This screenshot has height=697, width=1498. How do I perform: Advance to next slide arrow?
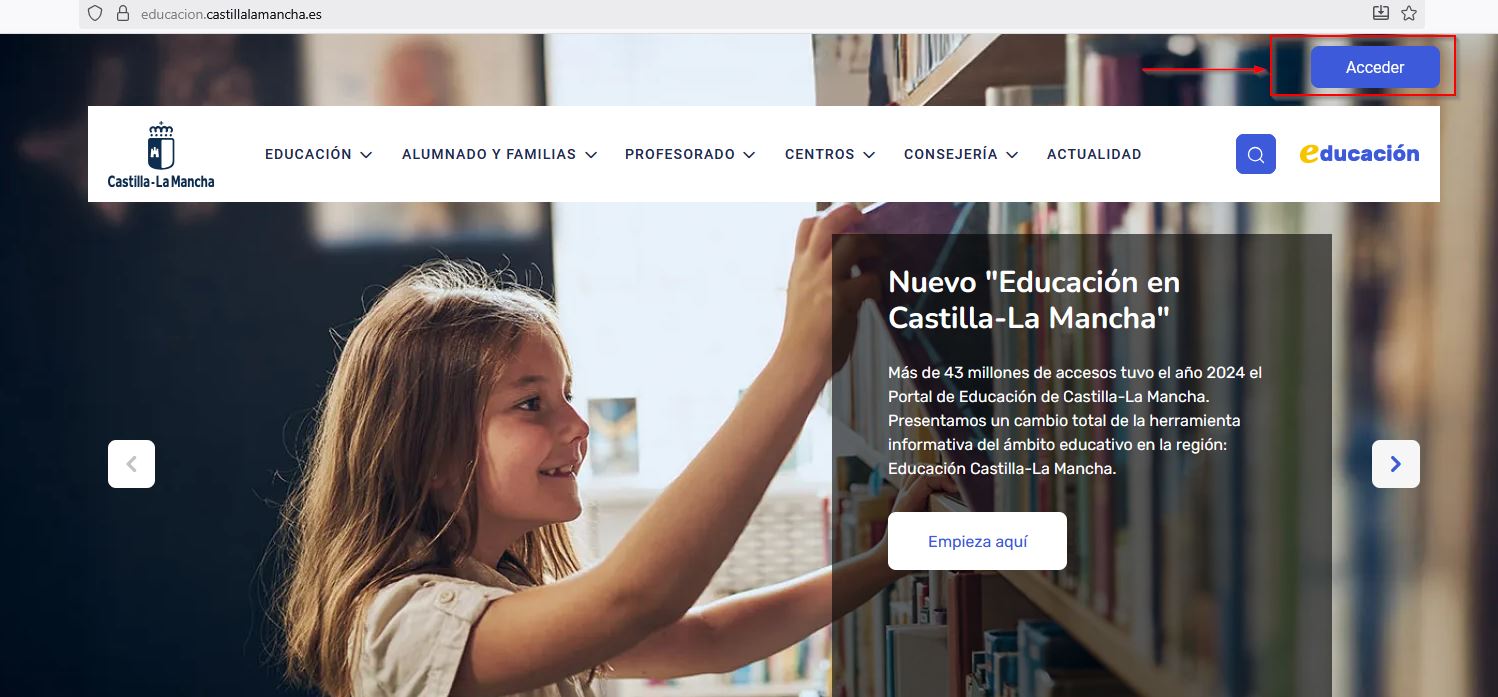1396,464
